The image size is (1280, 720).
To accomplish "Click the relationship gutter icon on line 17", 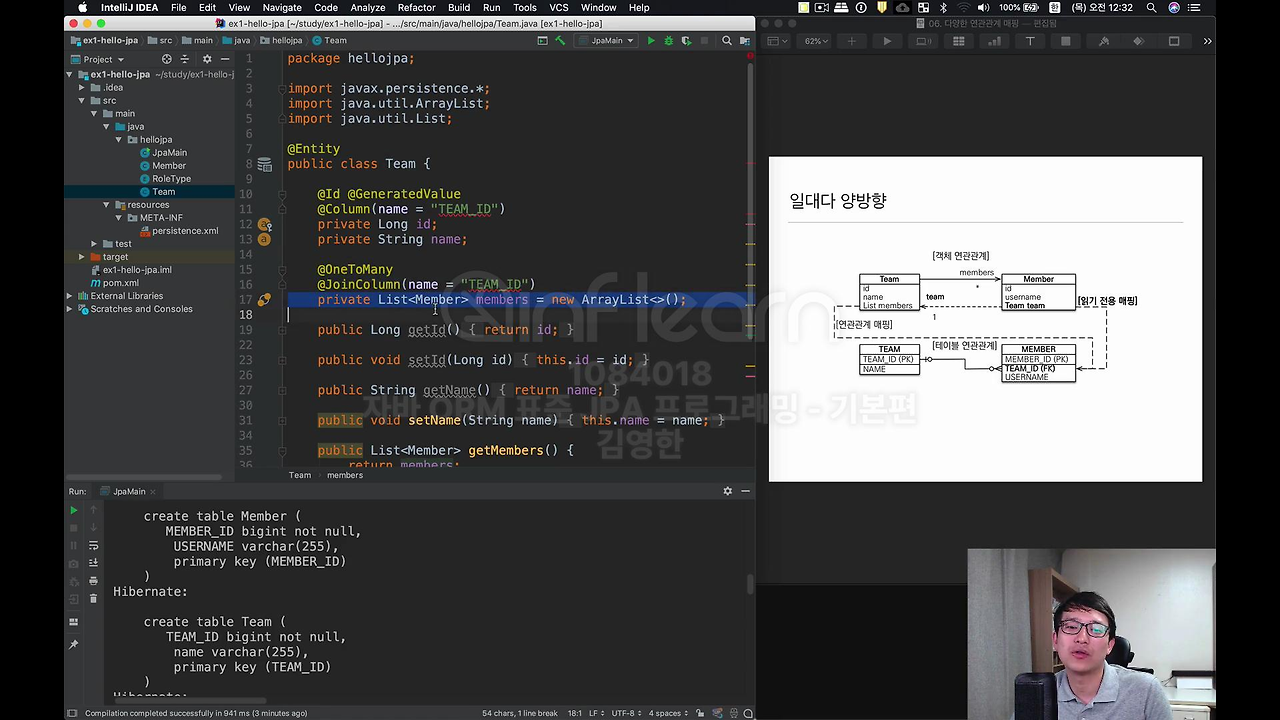I will pyautogui.click(x=264, y=300).
